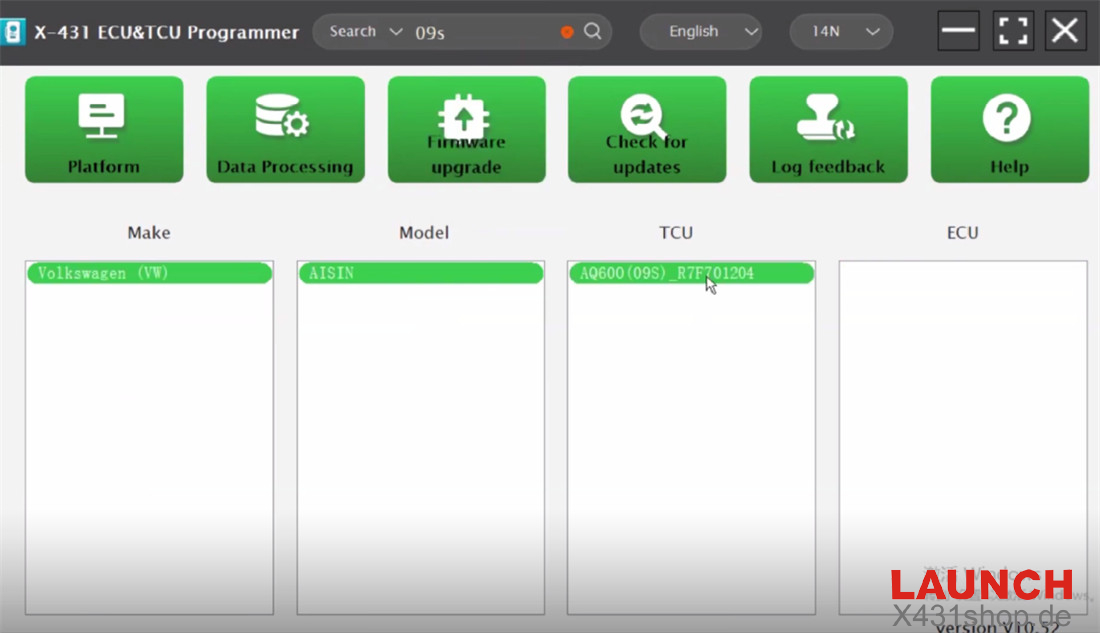Expand the Search type dropdown
Viewport: 1100px width, 633px height.
click(366, 32)
